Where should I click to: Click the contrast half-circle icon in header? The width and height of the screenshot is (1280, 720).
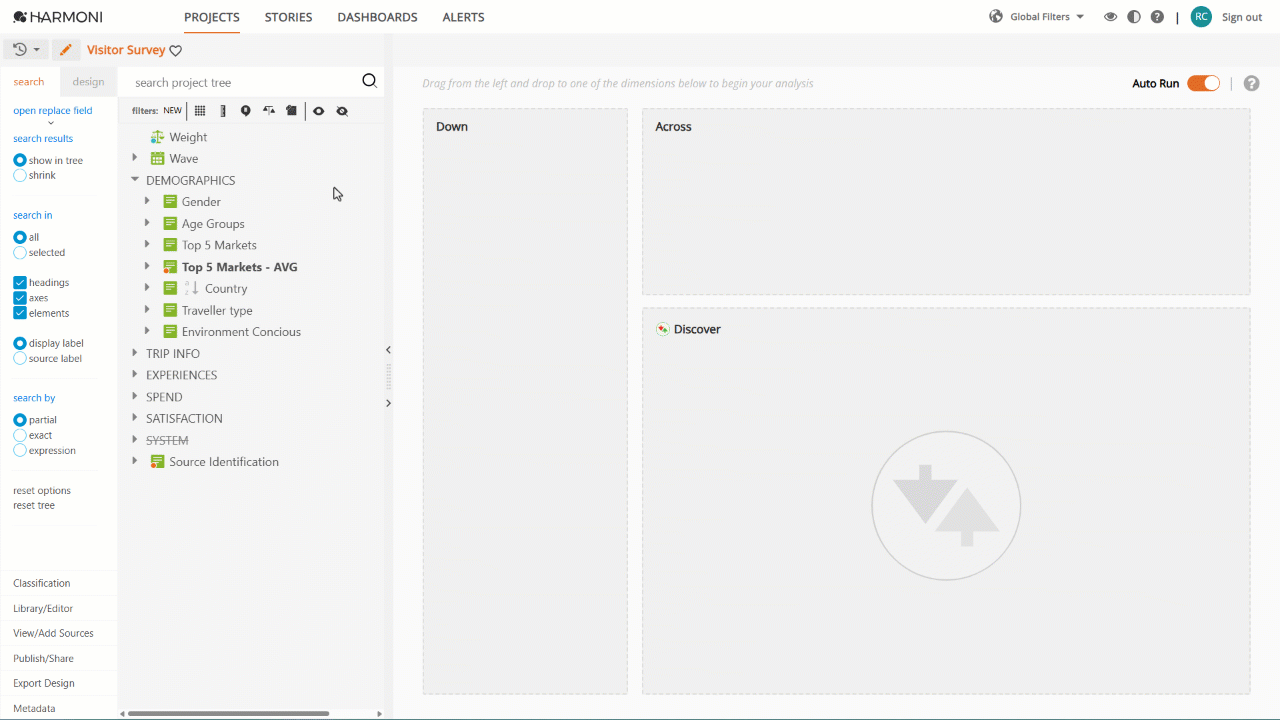tap(1133, 17)
